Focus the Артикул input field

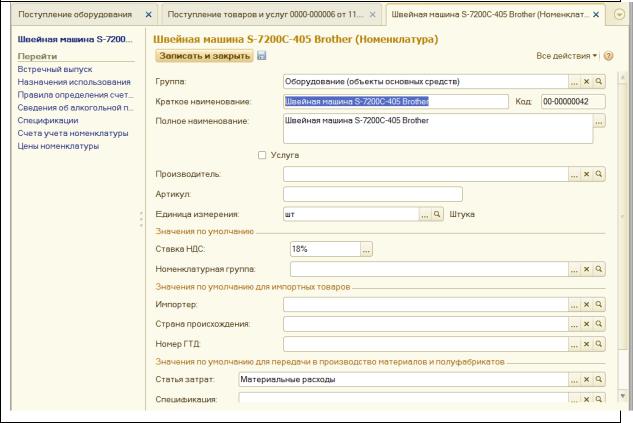(373, 194)
